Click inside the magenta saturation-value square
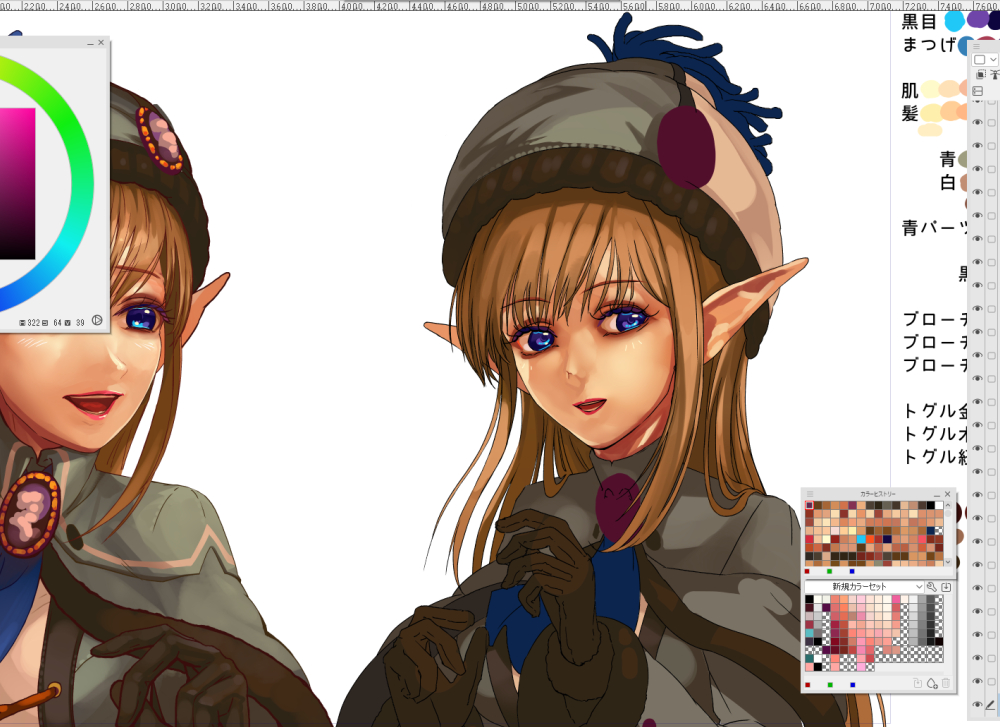 pos(16,185)
